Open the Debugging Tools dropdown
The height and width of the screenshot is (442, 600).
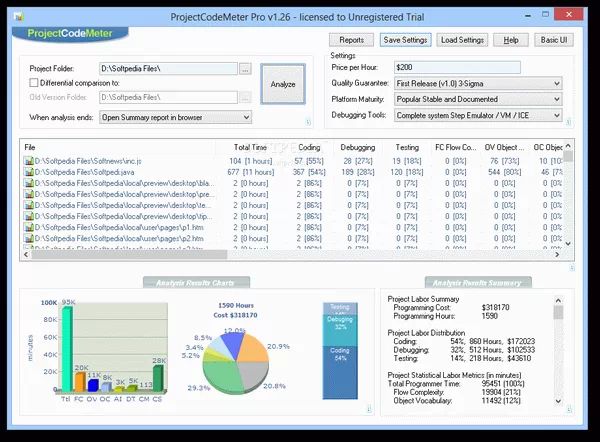478,116
